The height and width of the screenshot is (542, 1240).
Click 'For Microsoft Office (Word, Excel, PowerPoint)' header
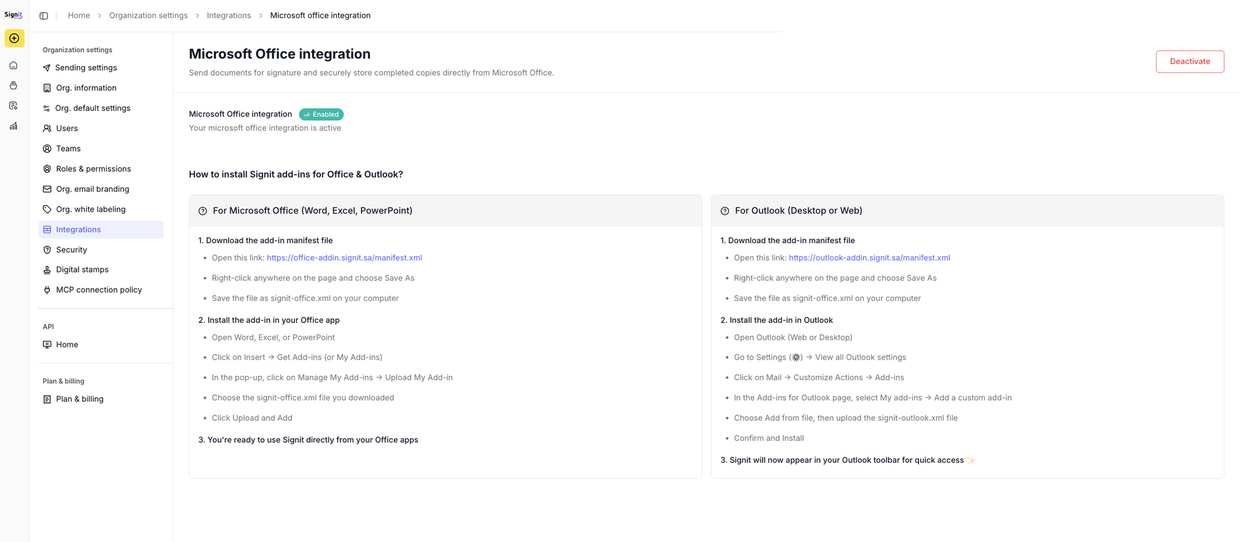tap(313, 211)
